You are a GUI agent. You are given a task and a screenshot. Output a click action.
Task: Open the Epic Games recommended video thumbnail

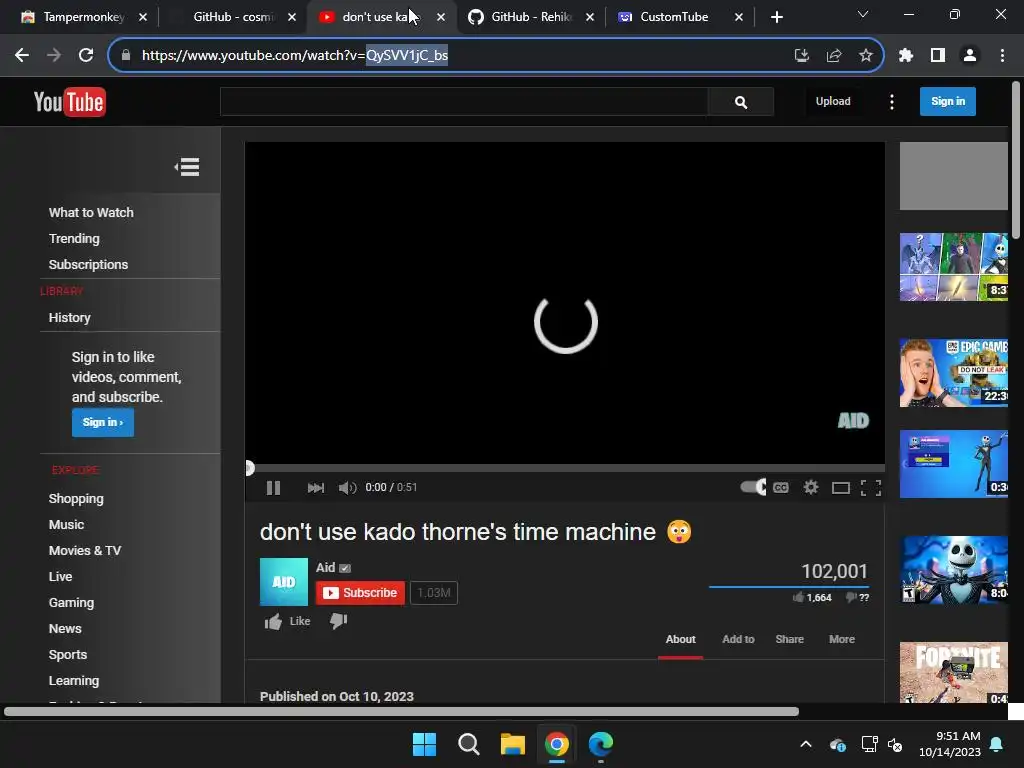pyautogui.click(x=953, y=372)
